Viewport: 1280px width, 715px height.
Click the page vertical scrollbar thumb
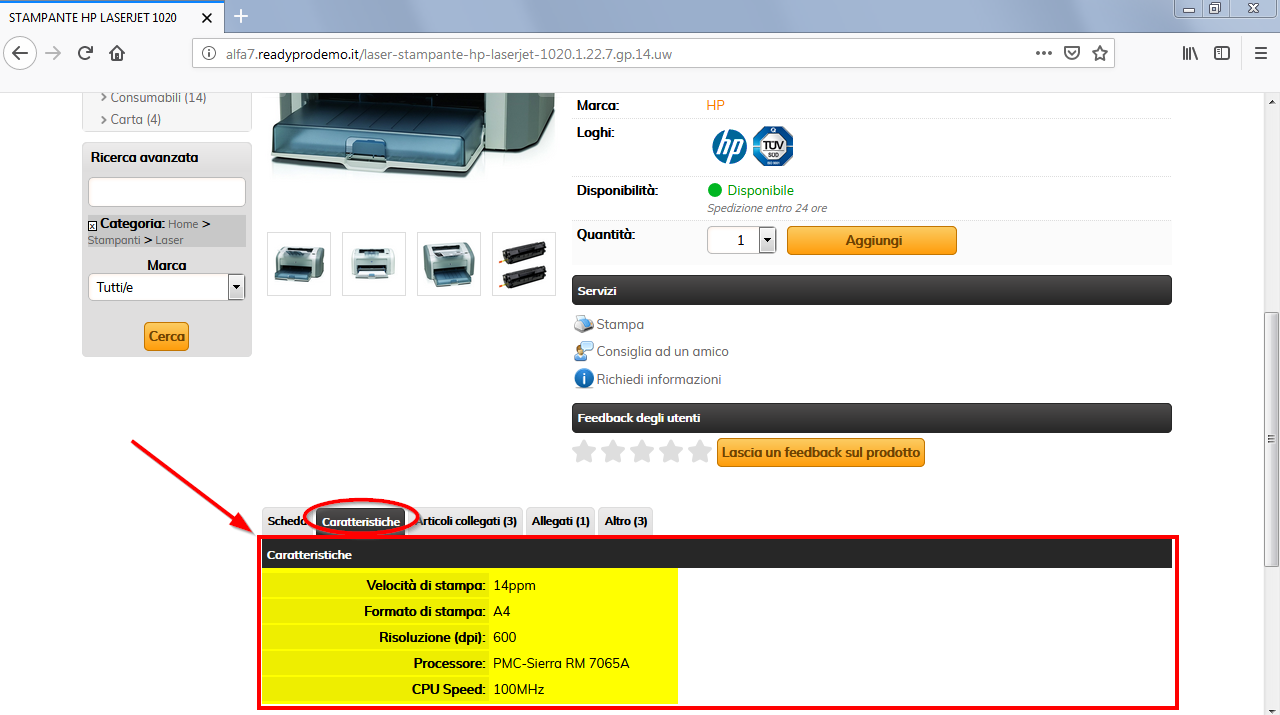tap(1271, 437)
